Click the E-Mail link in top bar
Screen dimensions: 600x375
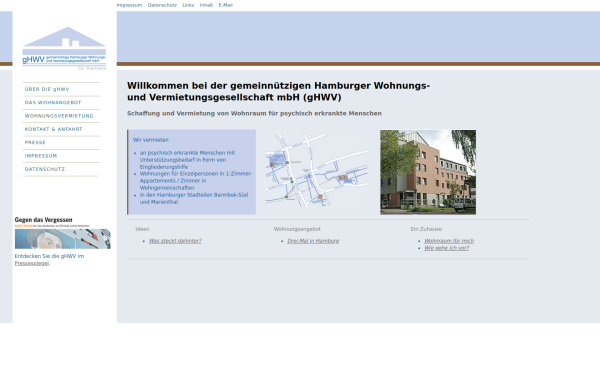coord(226,5)
